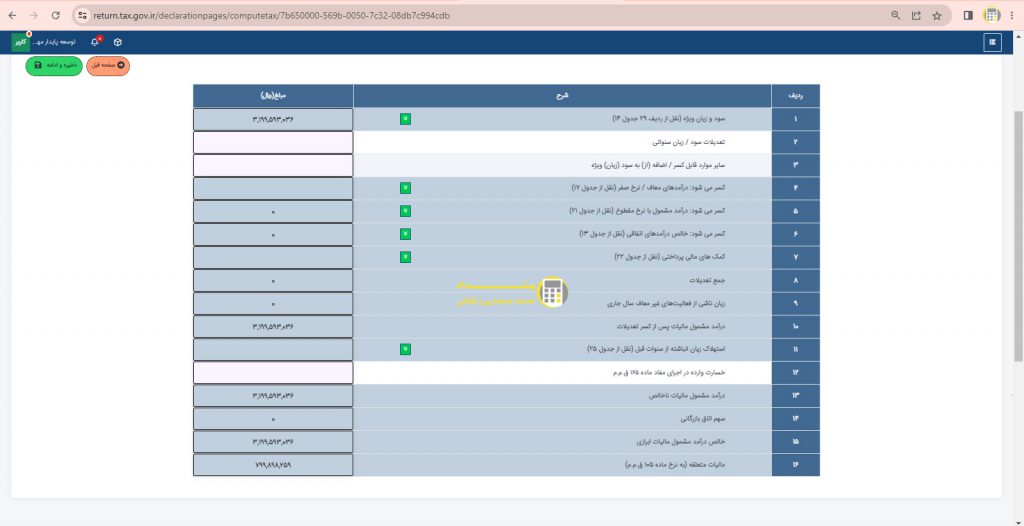Reload the page in the browser
1024x526 pixels.
point(56,15)
